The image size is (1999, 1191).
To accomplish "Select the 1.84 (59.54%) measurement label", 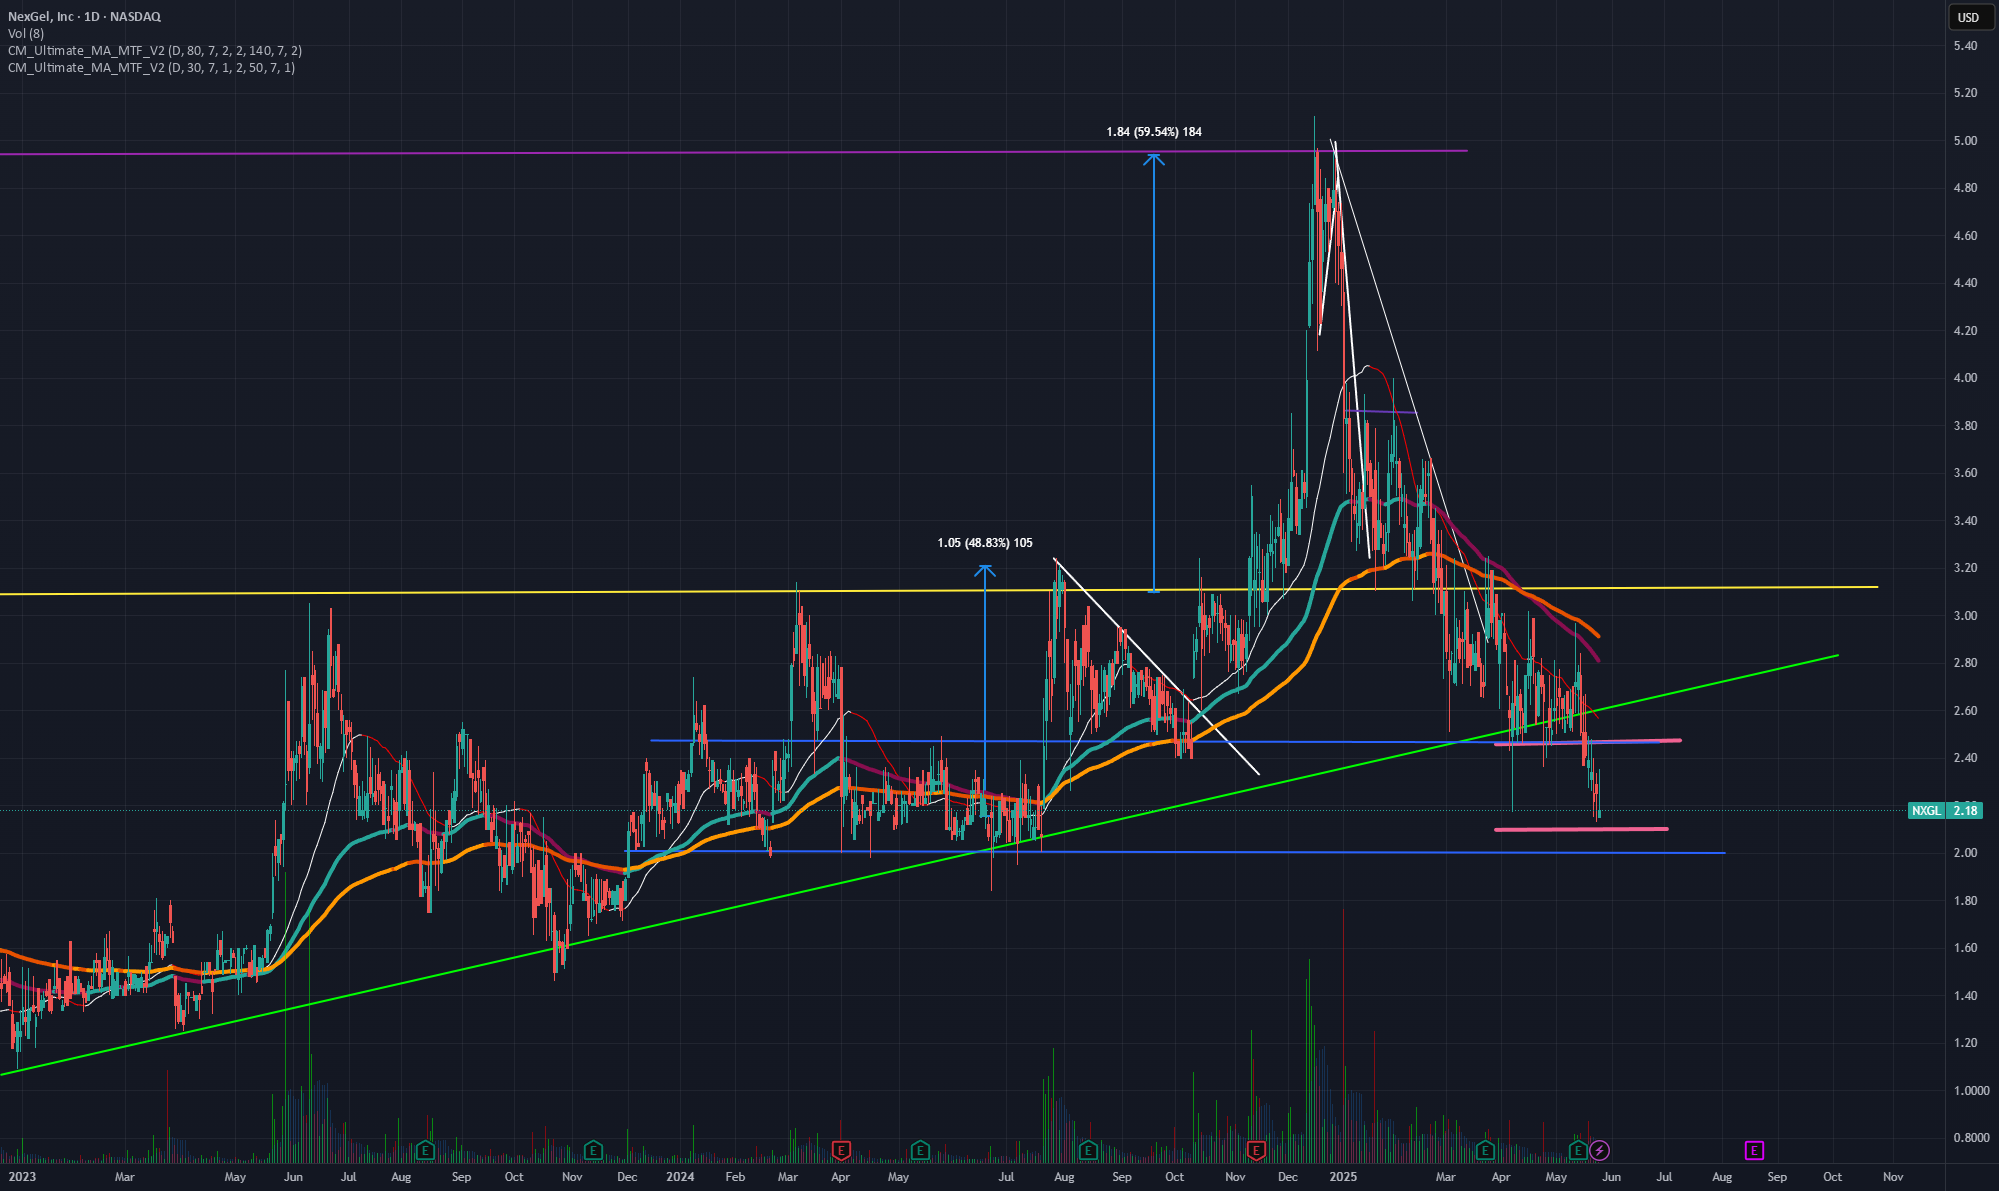I will (x=1154, y=132).
